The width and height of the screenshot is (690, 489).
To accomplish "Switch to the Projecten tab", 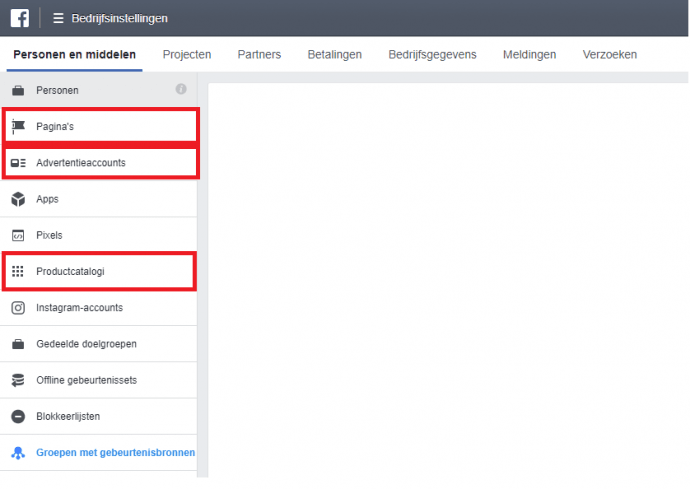I will pos(187,55).
